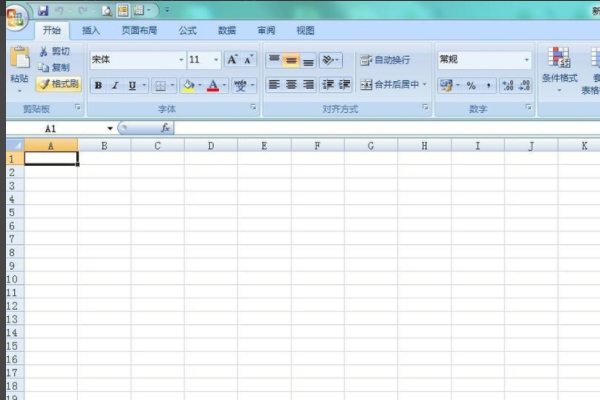The height and width of the screenshot is (400, 600).
Task: Expand the 合并后居中 options arrow
Action: point(424,84)
